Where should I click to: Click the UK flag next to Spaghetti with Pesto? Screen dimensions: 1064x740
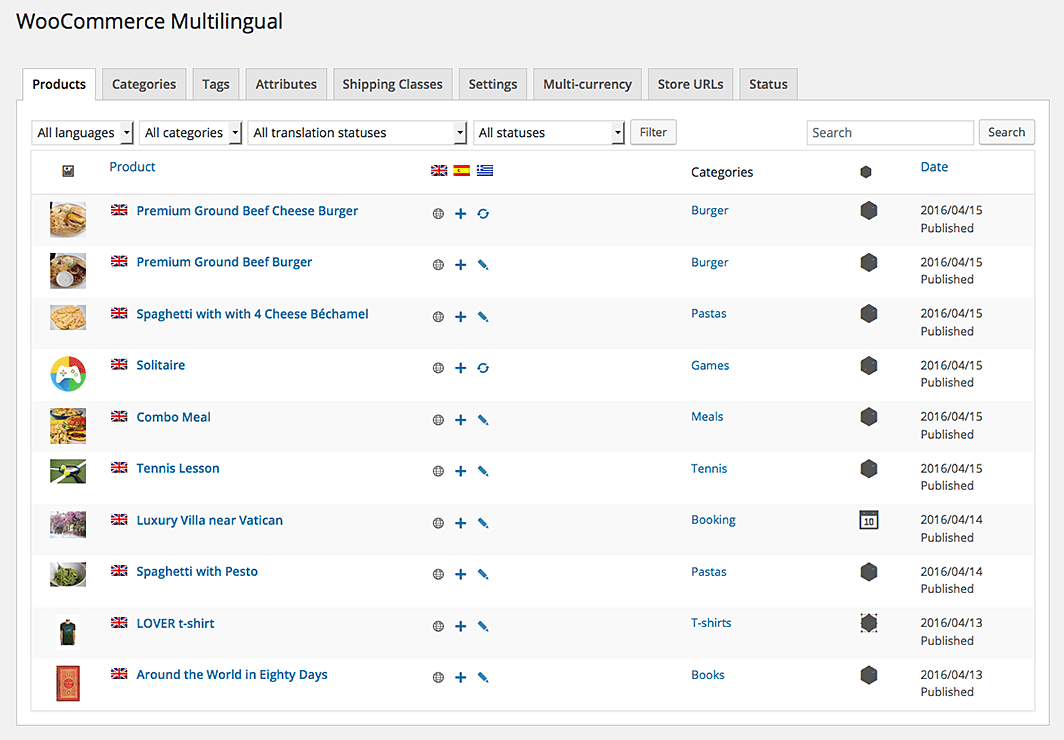click(x=119, y=570)
